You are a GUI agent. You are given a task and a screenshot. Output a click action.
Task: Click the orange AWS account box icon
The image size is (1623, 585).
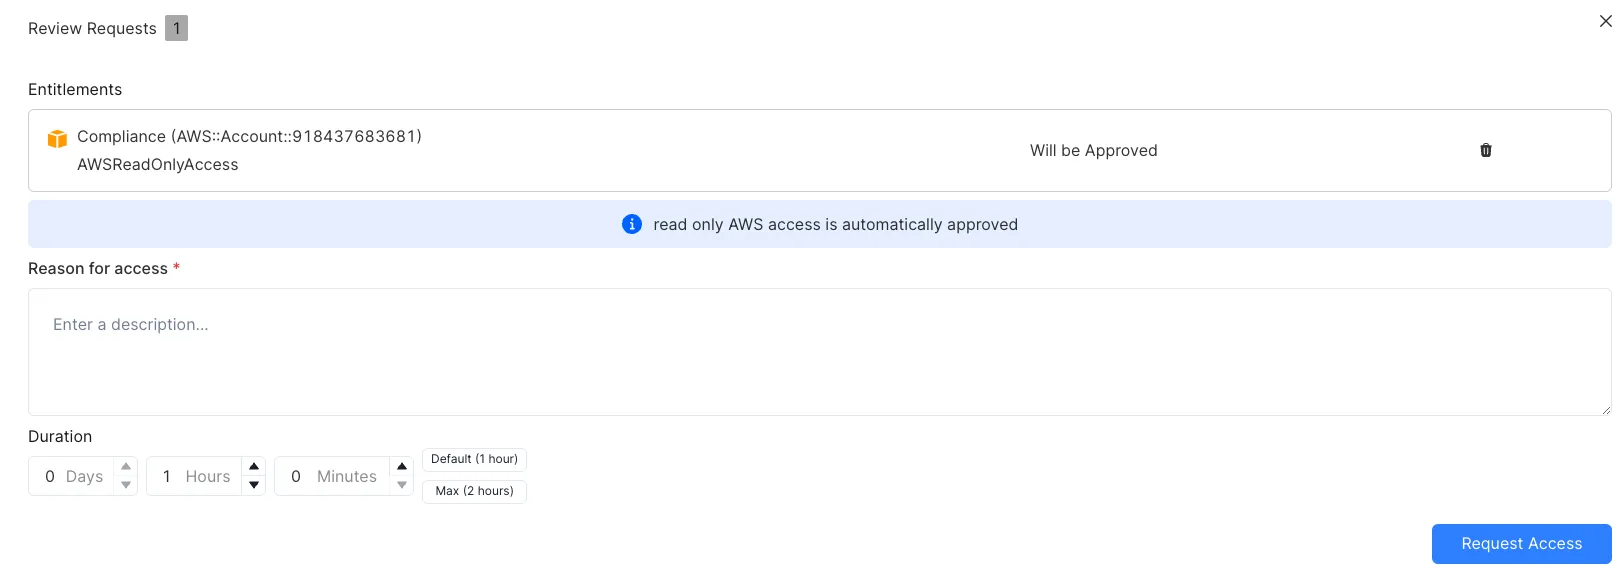click(58, 139)
